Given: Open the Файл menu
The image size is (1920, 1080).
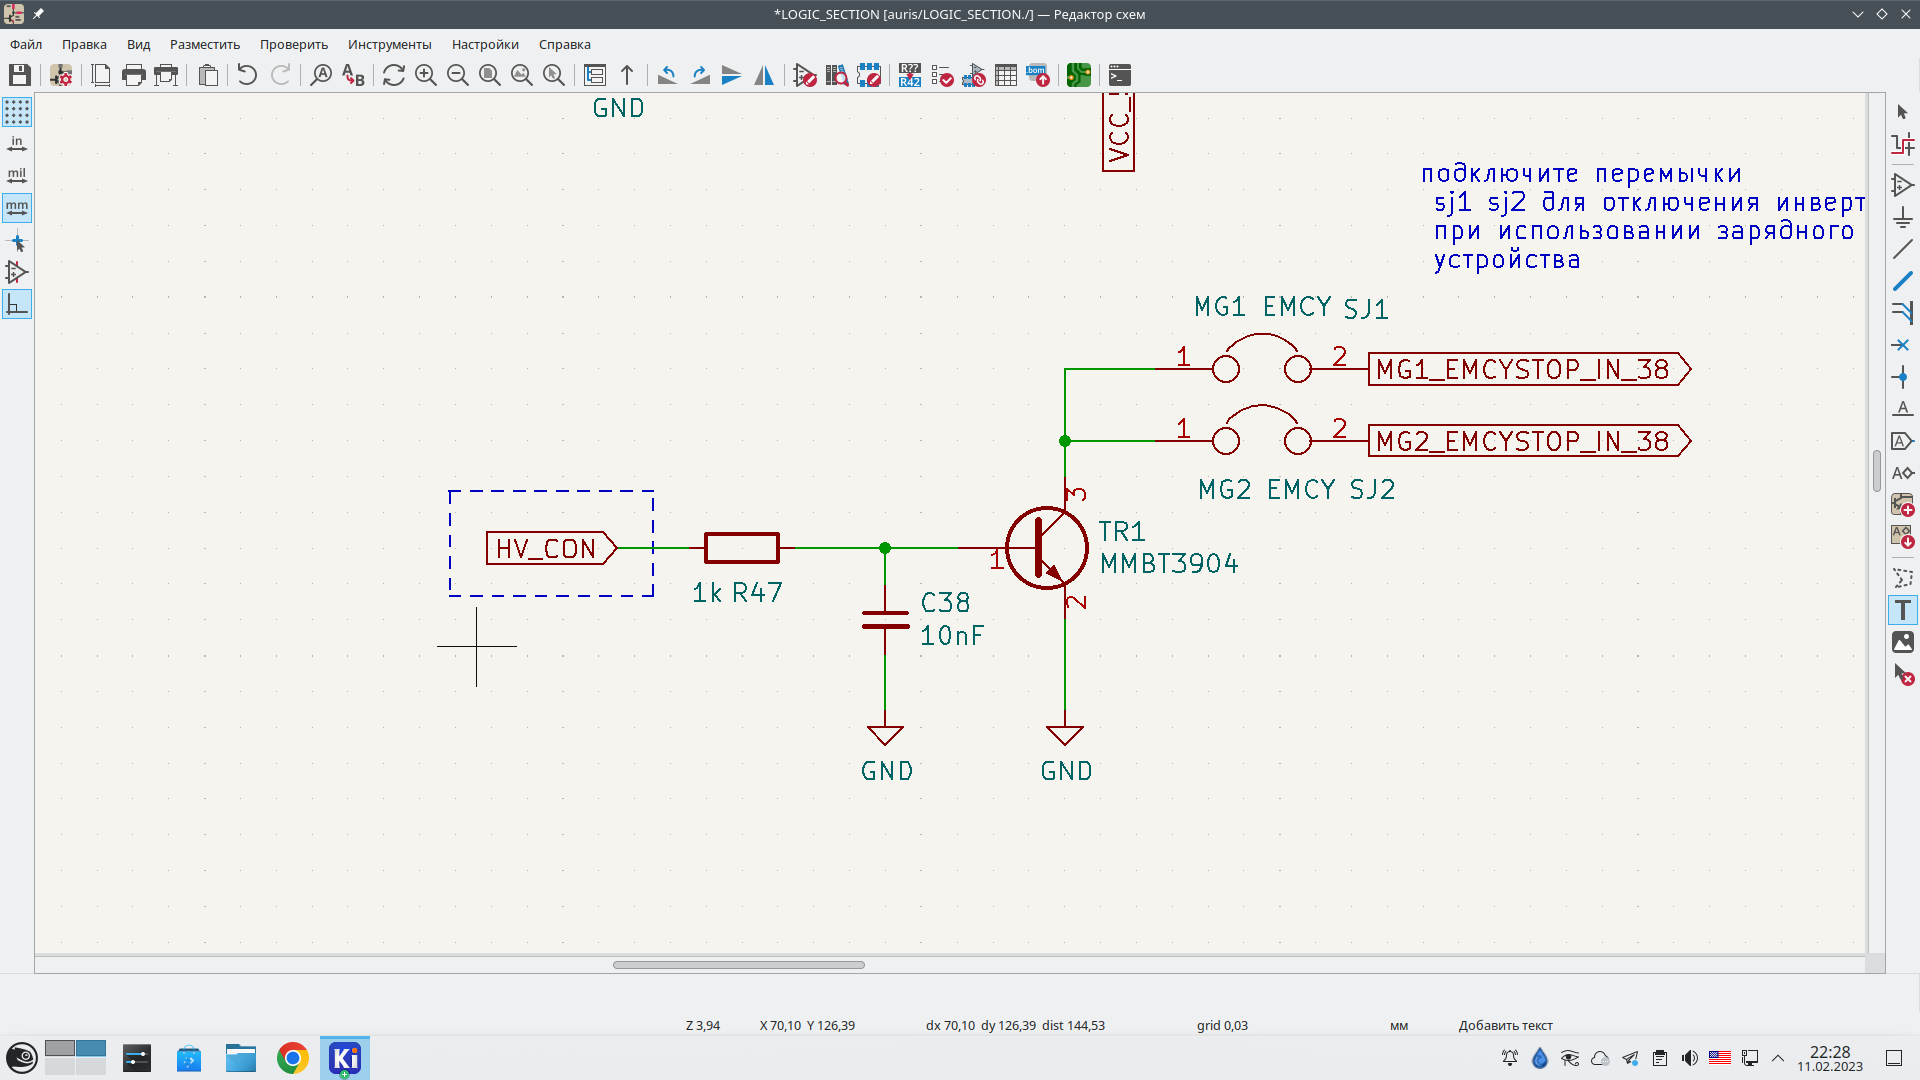Looking at the screenshot, I should [x=26, y=44].
